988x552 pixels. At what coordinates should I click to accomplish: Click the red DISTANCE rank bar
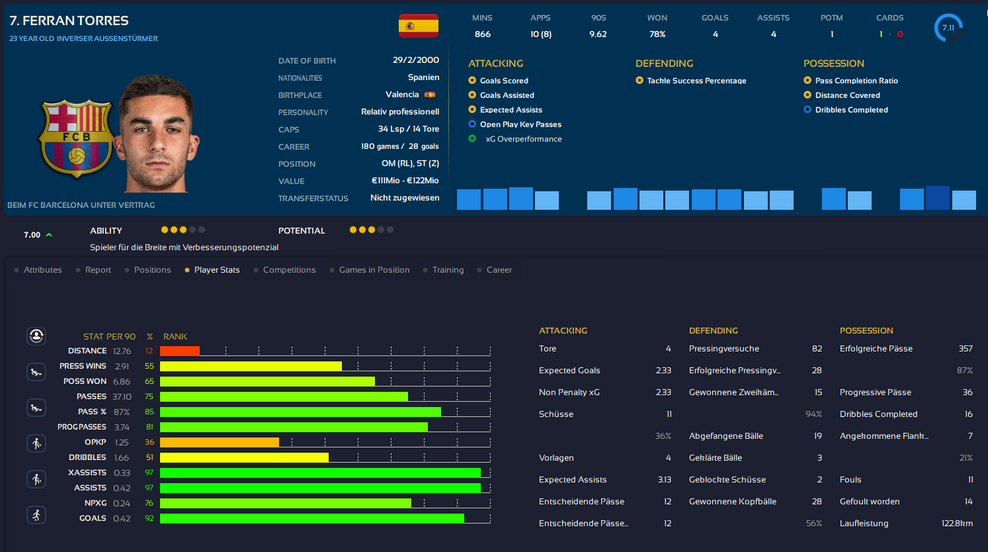pos(180,351)
